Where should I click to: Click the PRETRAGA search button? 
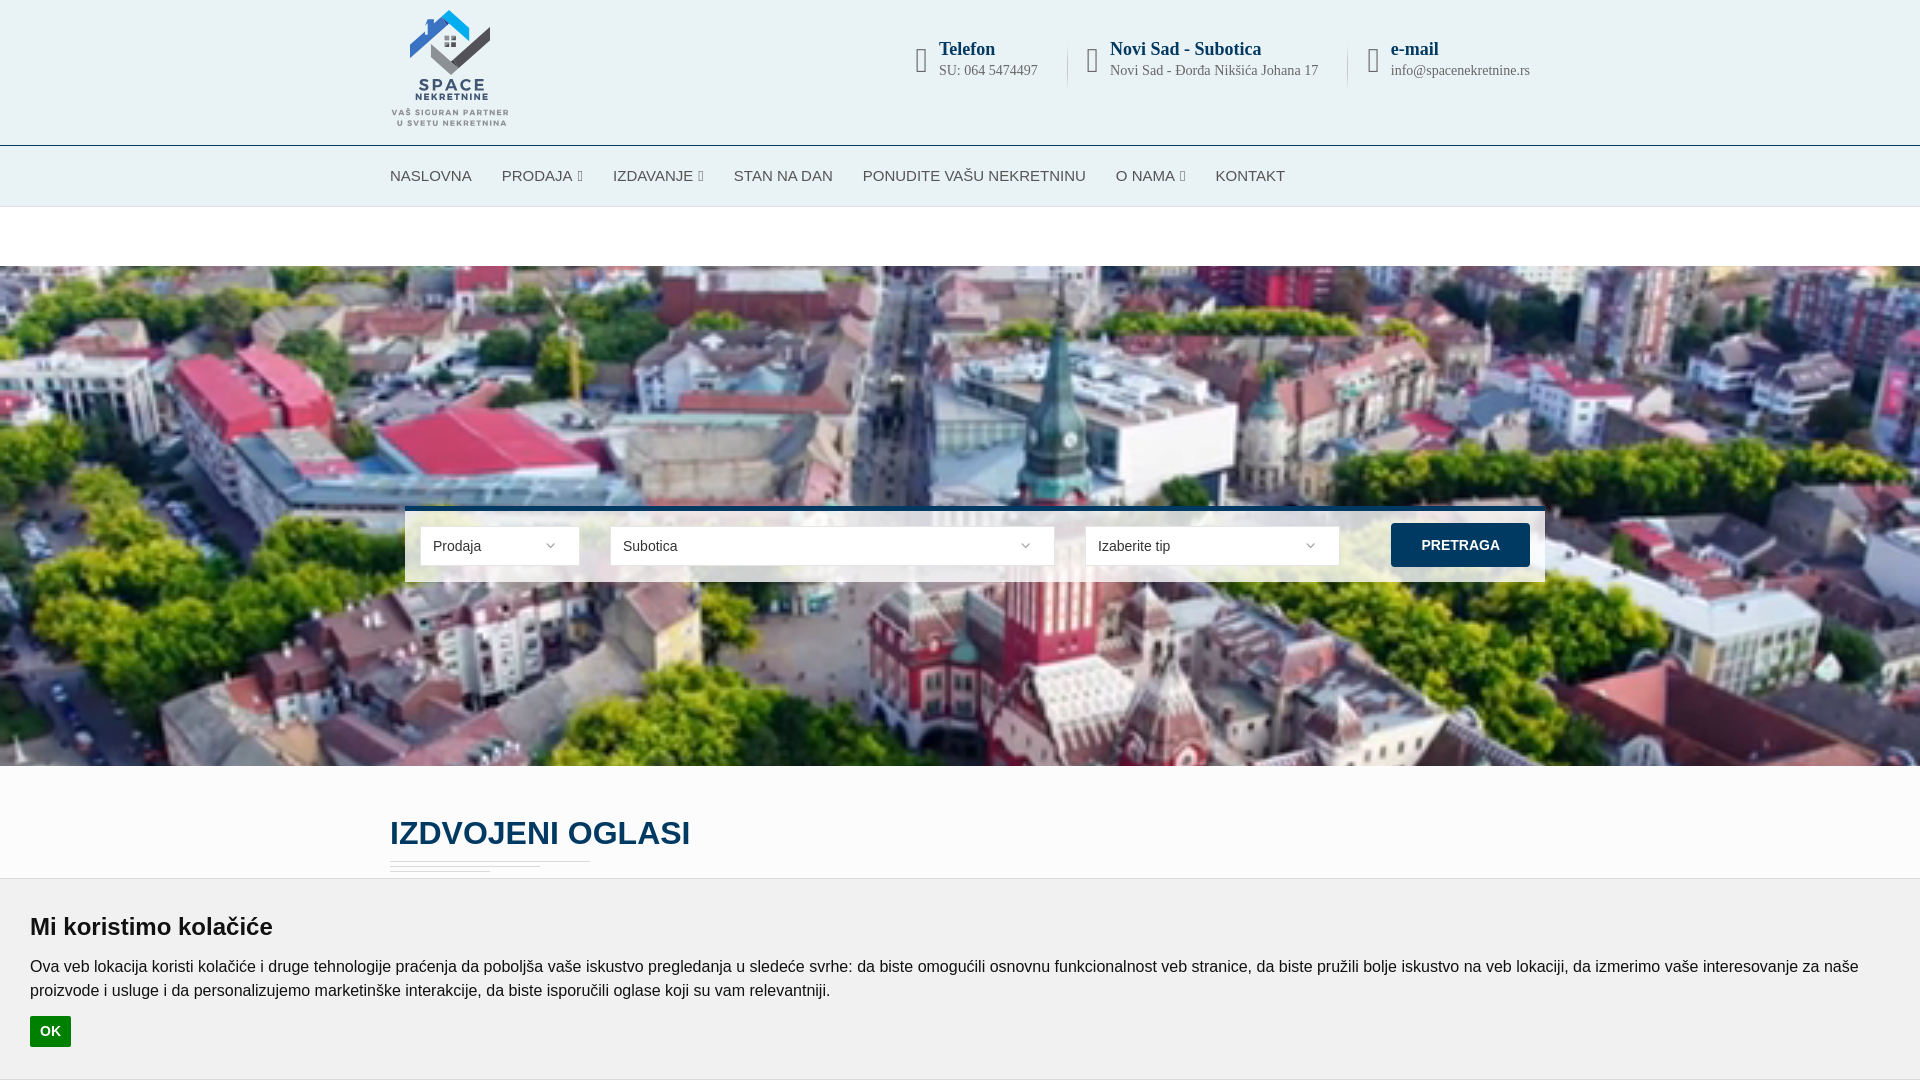tap(1460, 545)
